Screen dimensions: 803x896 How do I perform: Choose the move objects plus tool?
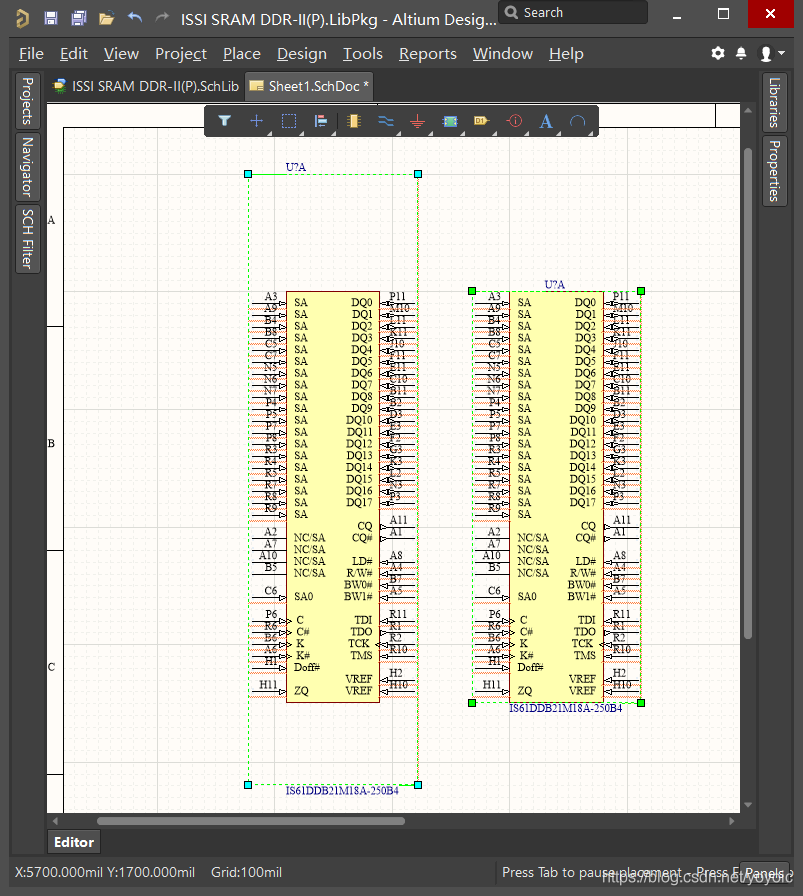tap(257, 121)
